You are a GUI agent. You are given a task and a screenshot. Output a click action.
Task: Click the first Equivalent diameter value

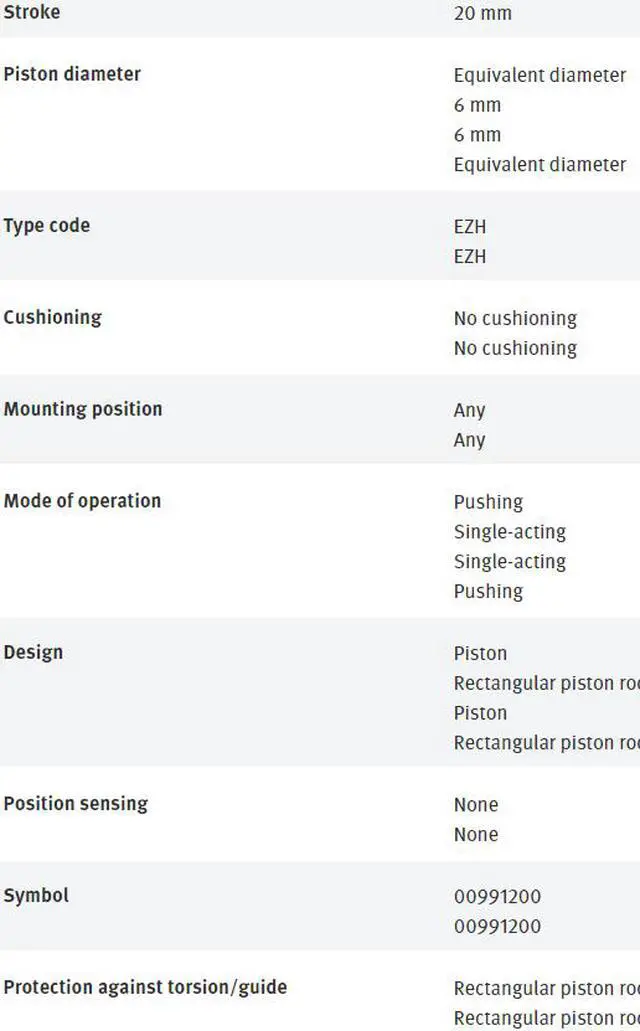coord(540,75)
